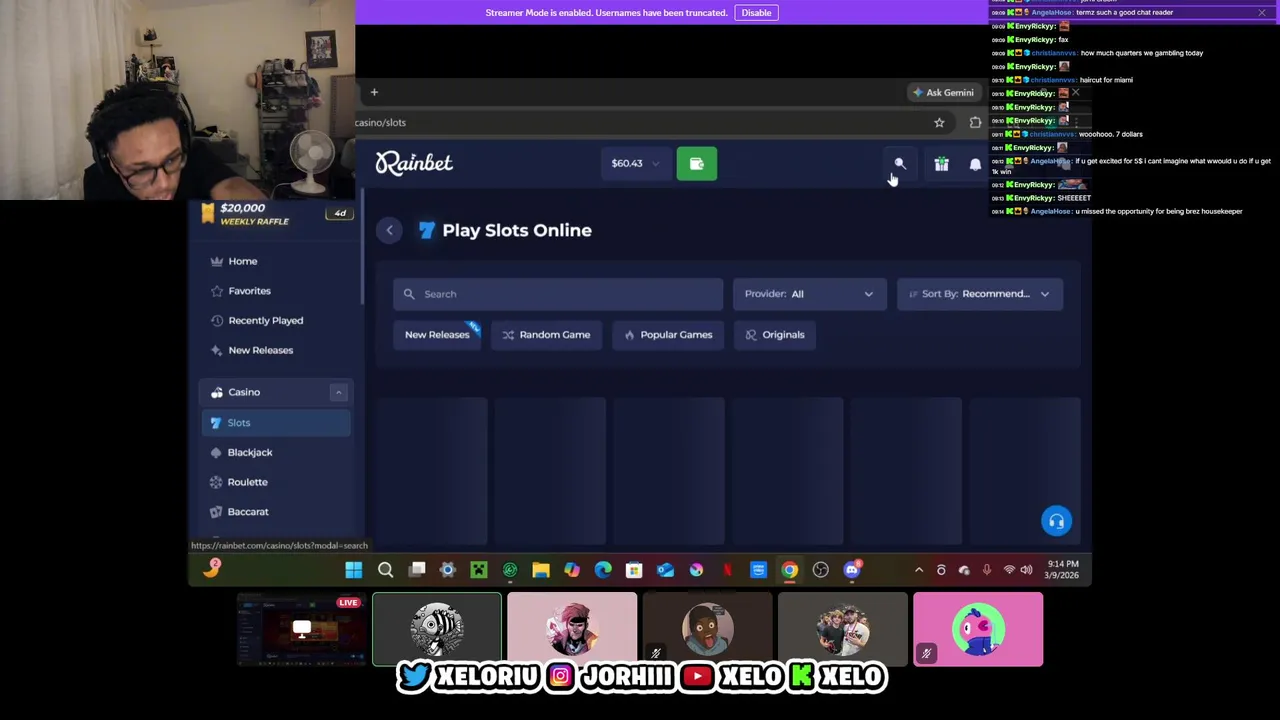Open Task View on the taskbar
This screenshot has height=720, width=1280.
click(x=417, y=570)
